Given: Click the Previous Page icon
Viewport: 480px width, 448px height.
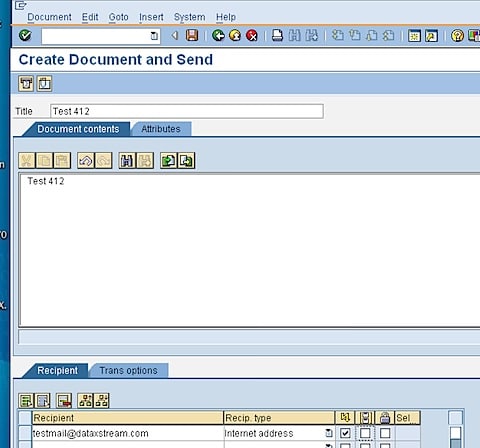Looking at the screenshot, I should pyautogui.click(x=355, y=35).
